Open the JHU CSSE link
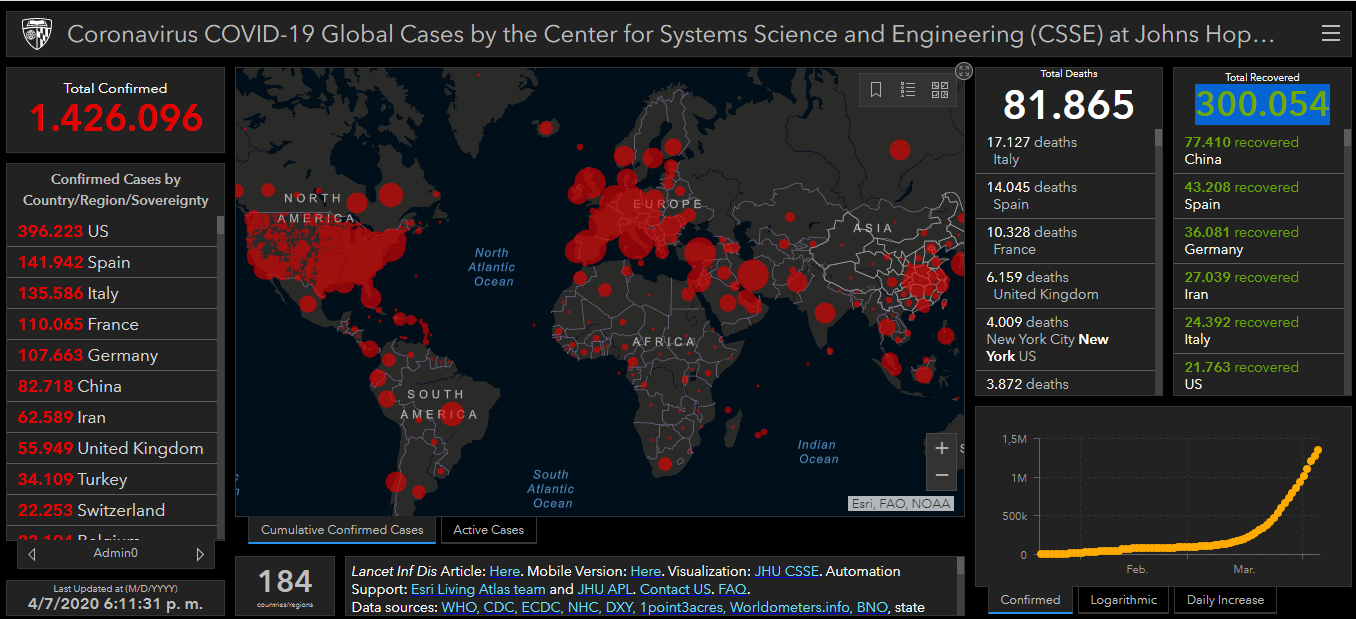 click(787, 571)
